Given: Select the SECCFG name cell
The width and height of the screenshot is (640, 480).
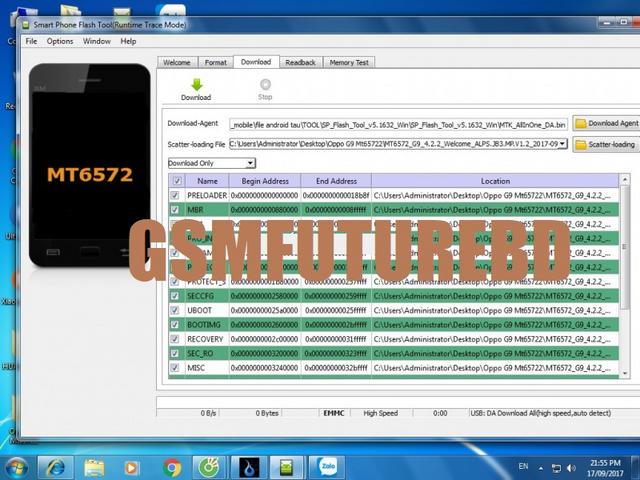Looking at the screenshot, I should tap(207, 296).
